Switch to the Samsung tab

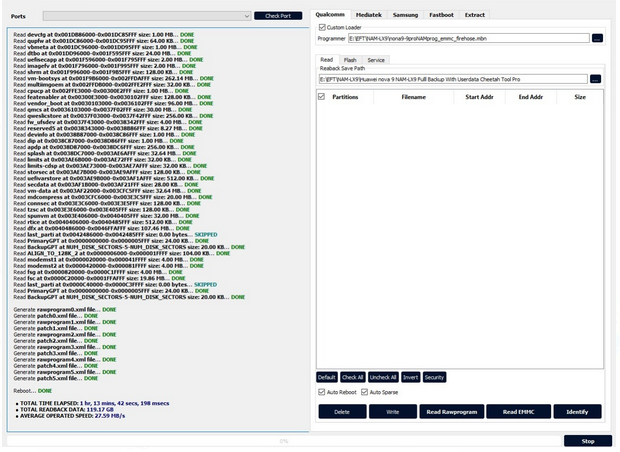coord(405,15)
